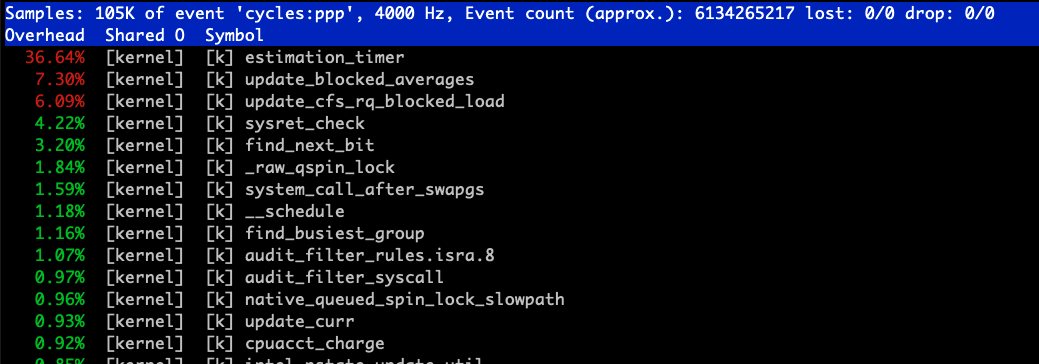Click the [k] marker beside sysret_check

(x=219, y=123)
